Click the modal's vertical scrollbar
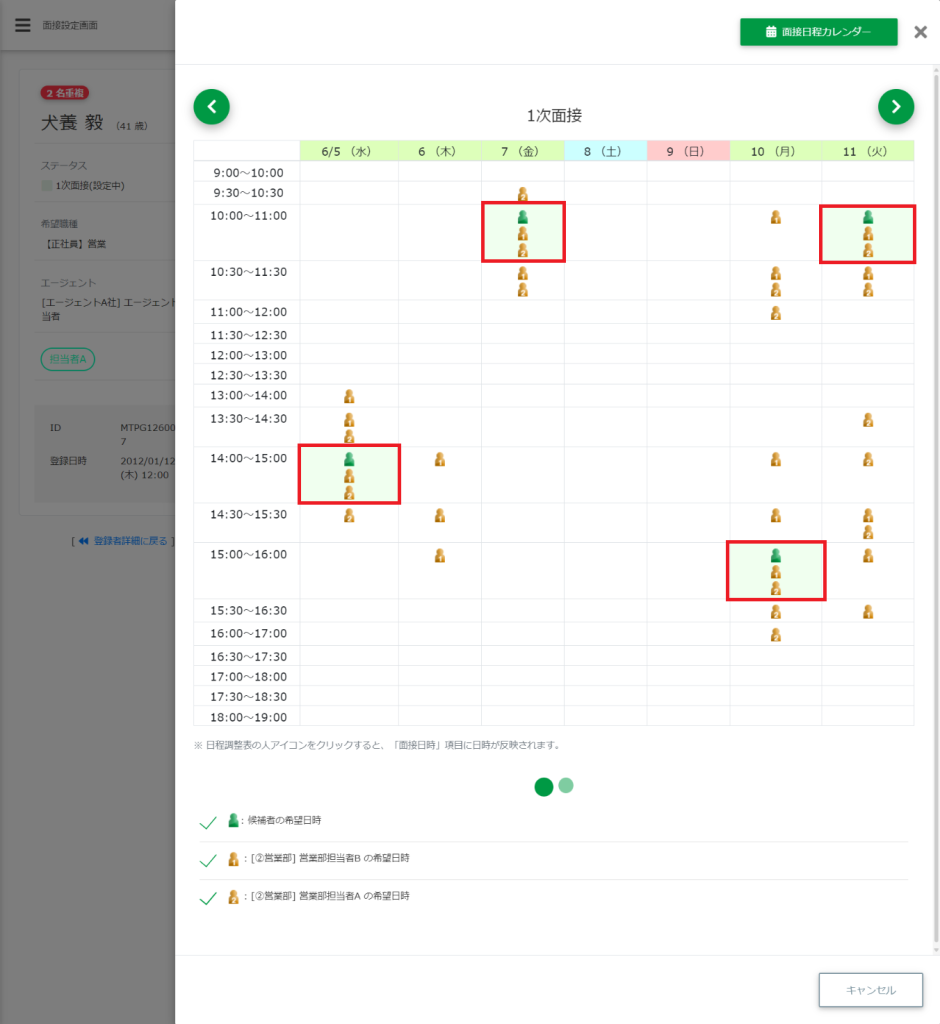This screenshot has height=1024, width=940. tap(936, 500)
